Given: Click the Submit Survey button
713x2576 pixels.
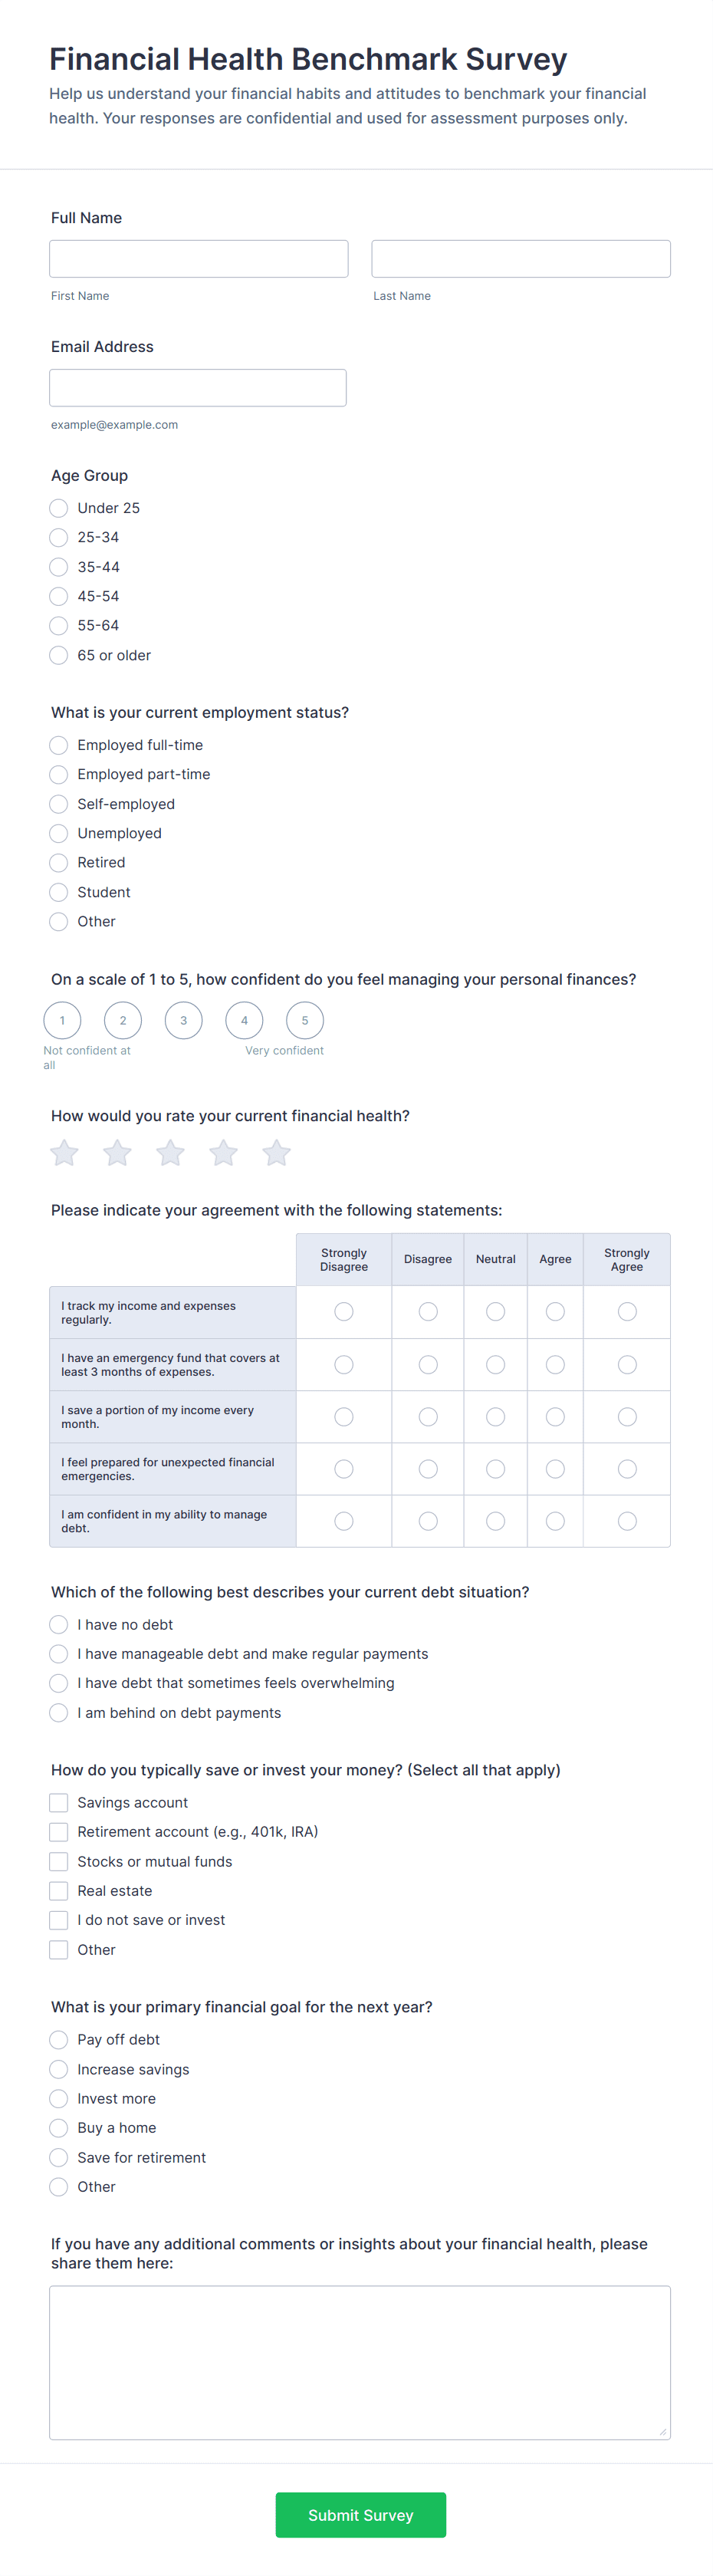Looking at the screenshot, I should click(360, 2514).
